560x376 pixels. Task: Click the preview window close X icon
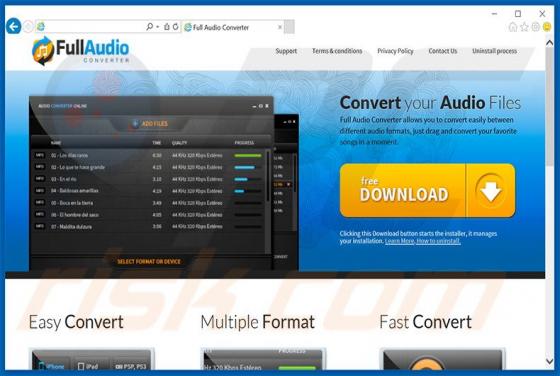click(267, 106)
